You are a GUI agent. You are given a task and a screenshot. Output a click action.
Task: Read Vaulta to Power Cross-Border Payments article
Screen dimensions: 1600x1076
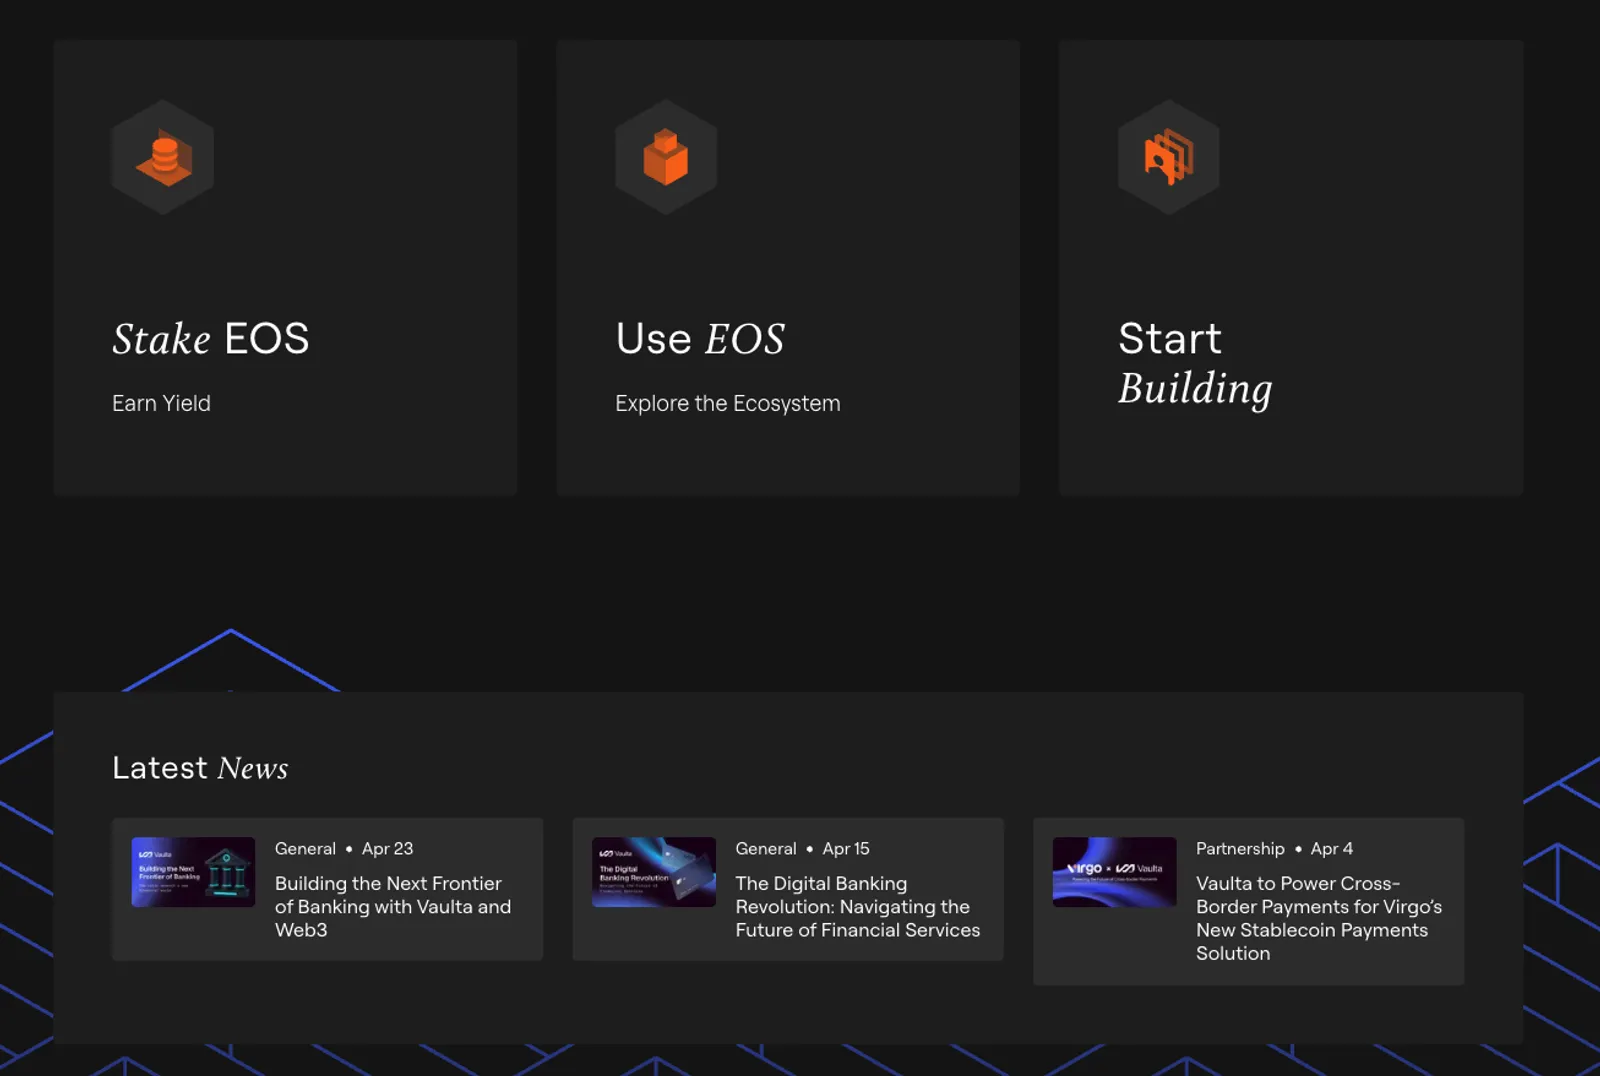click(x=1319, y=918)
